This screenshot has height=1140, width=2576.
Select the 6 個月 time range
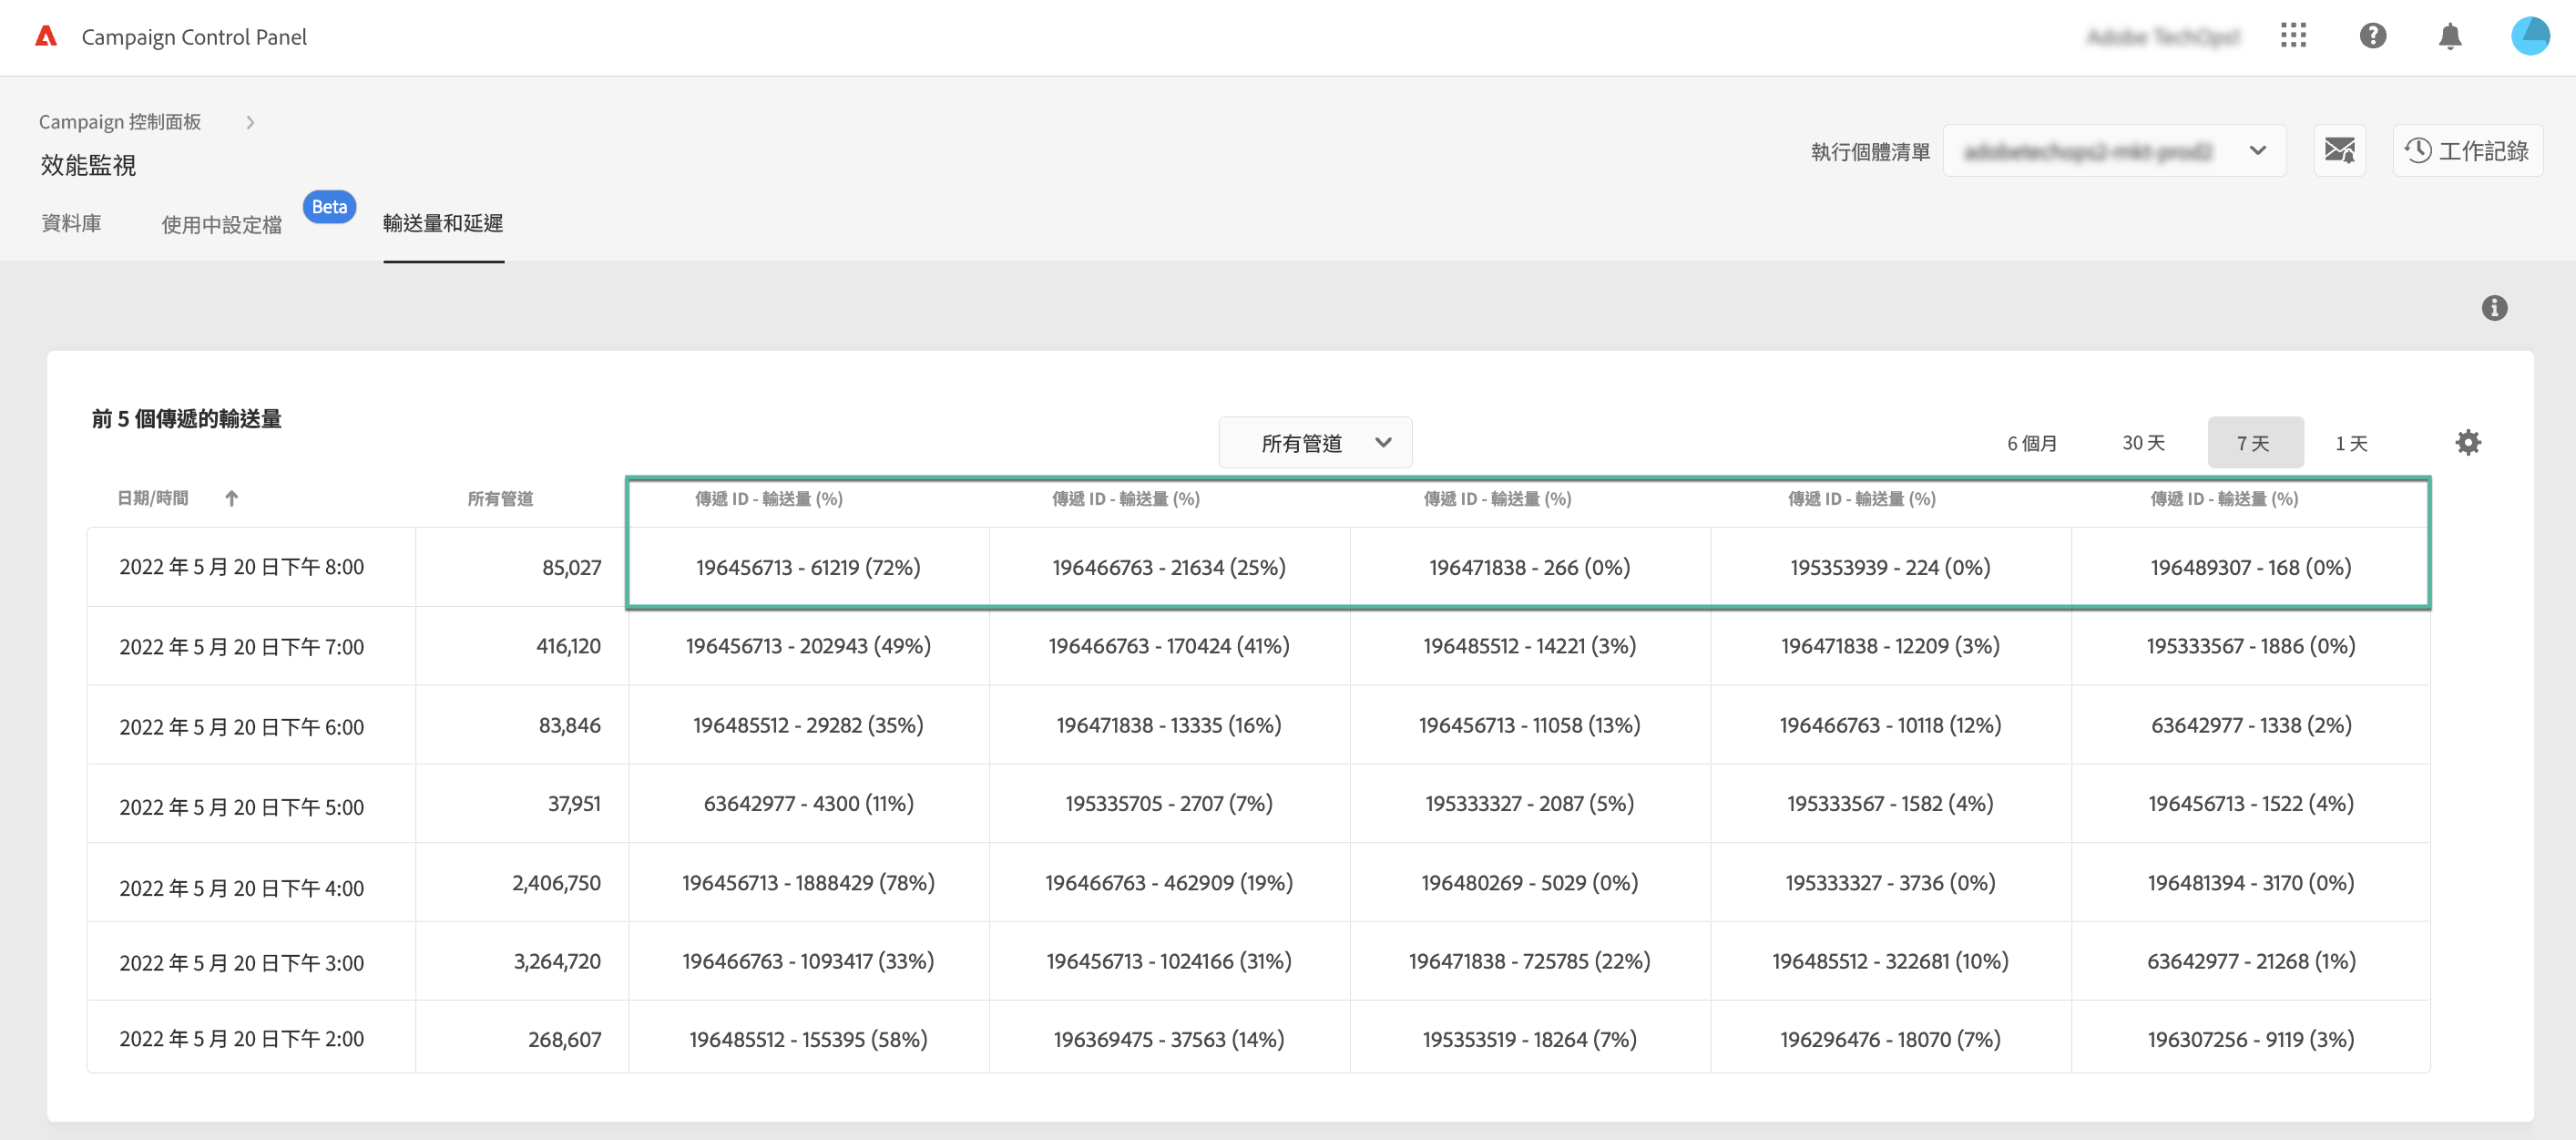2031,443
